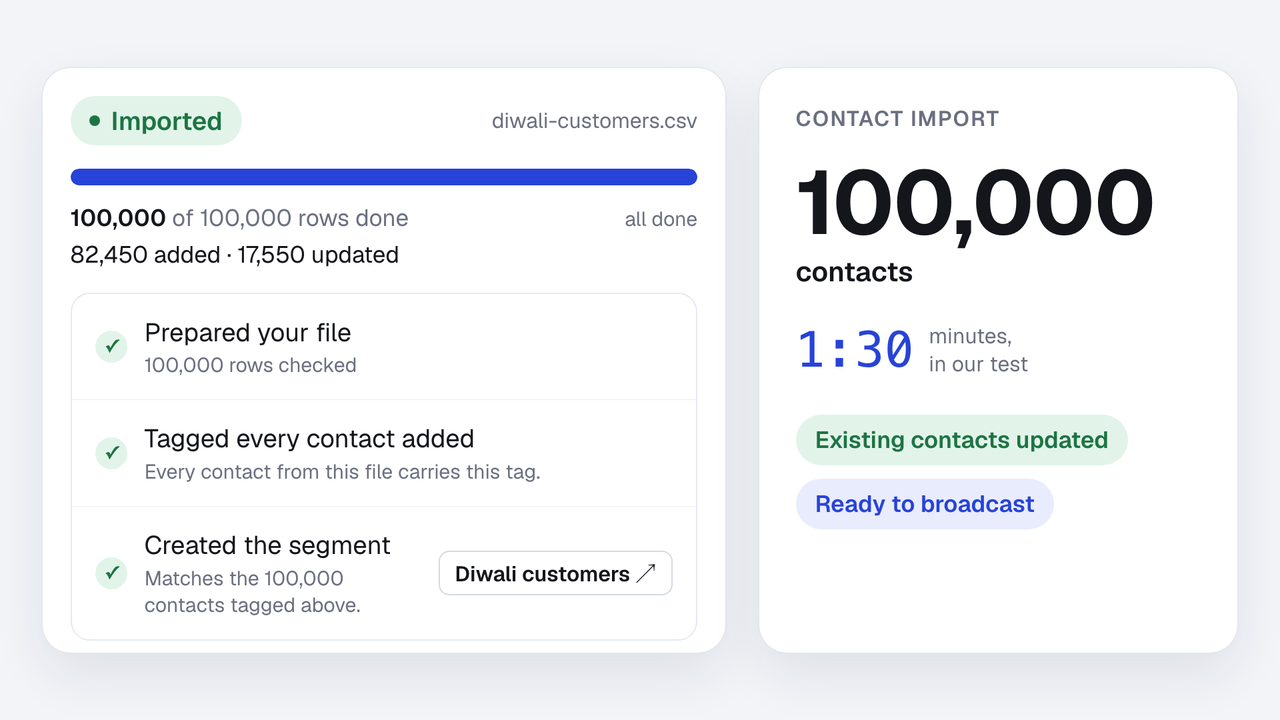
Task: Click the arrow icon on Diwali customers button
Action: point(646,573)
